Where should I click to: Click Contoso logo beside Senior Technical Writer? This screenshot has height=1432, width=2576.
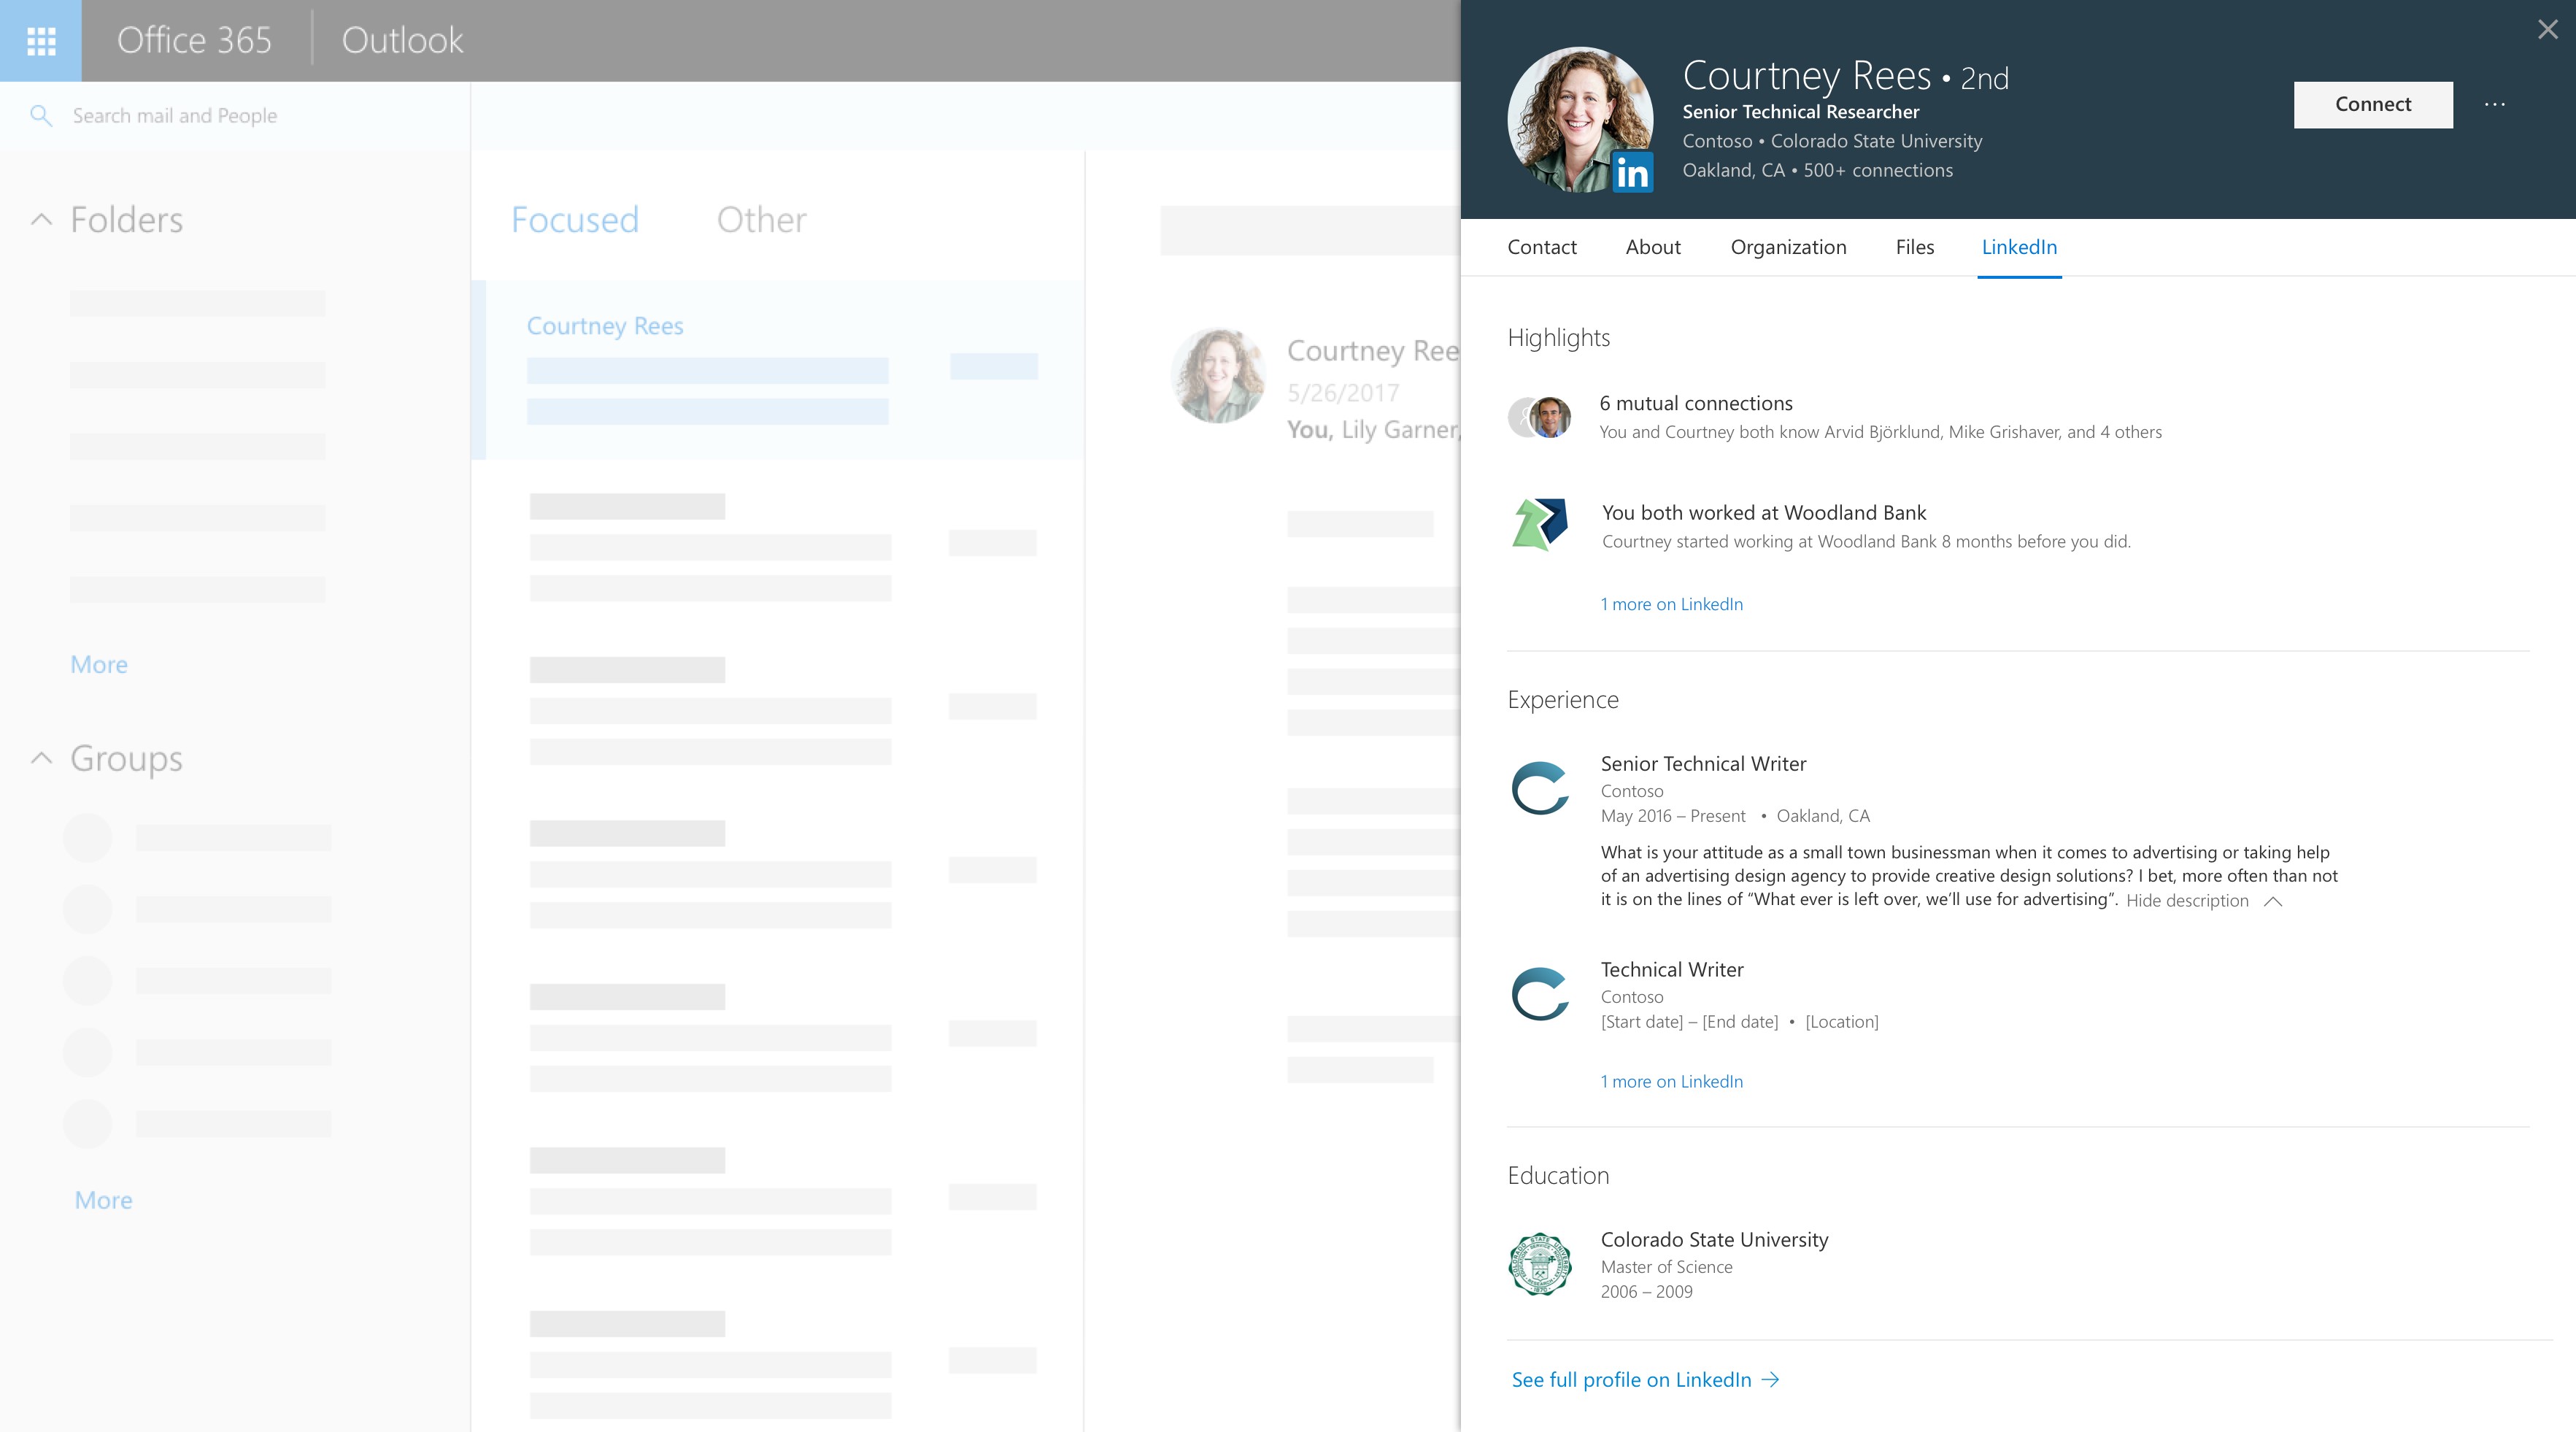click(1540, 789)
